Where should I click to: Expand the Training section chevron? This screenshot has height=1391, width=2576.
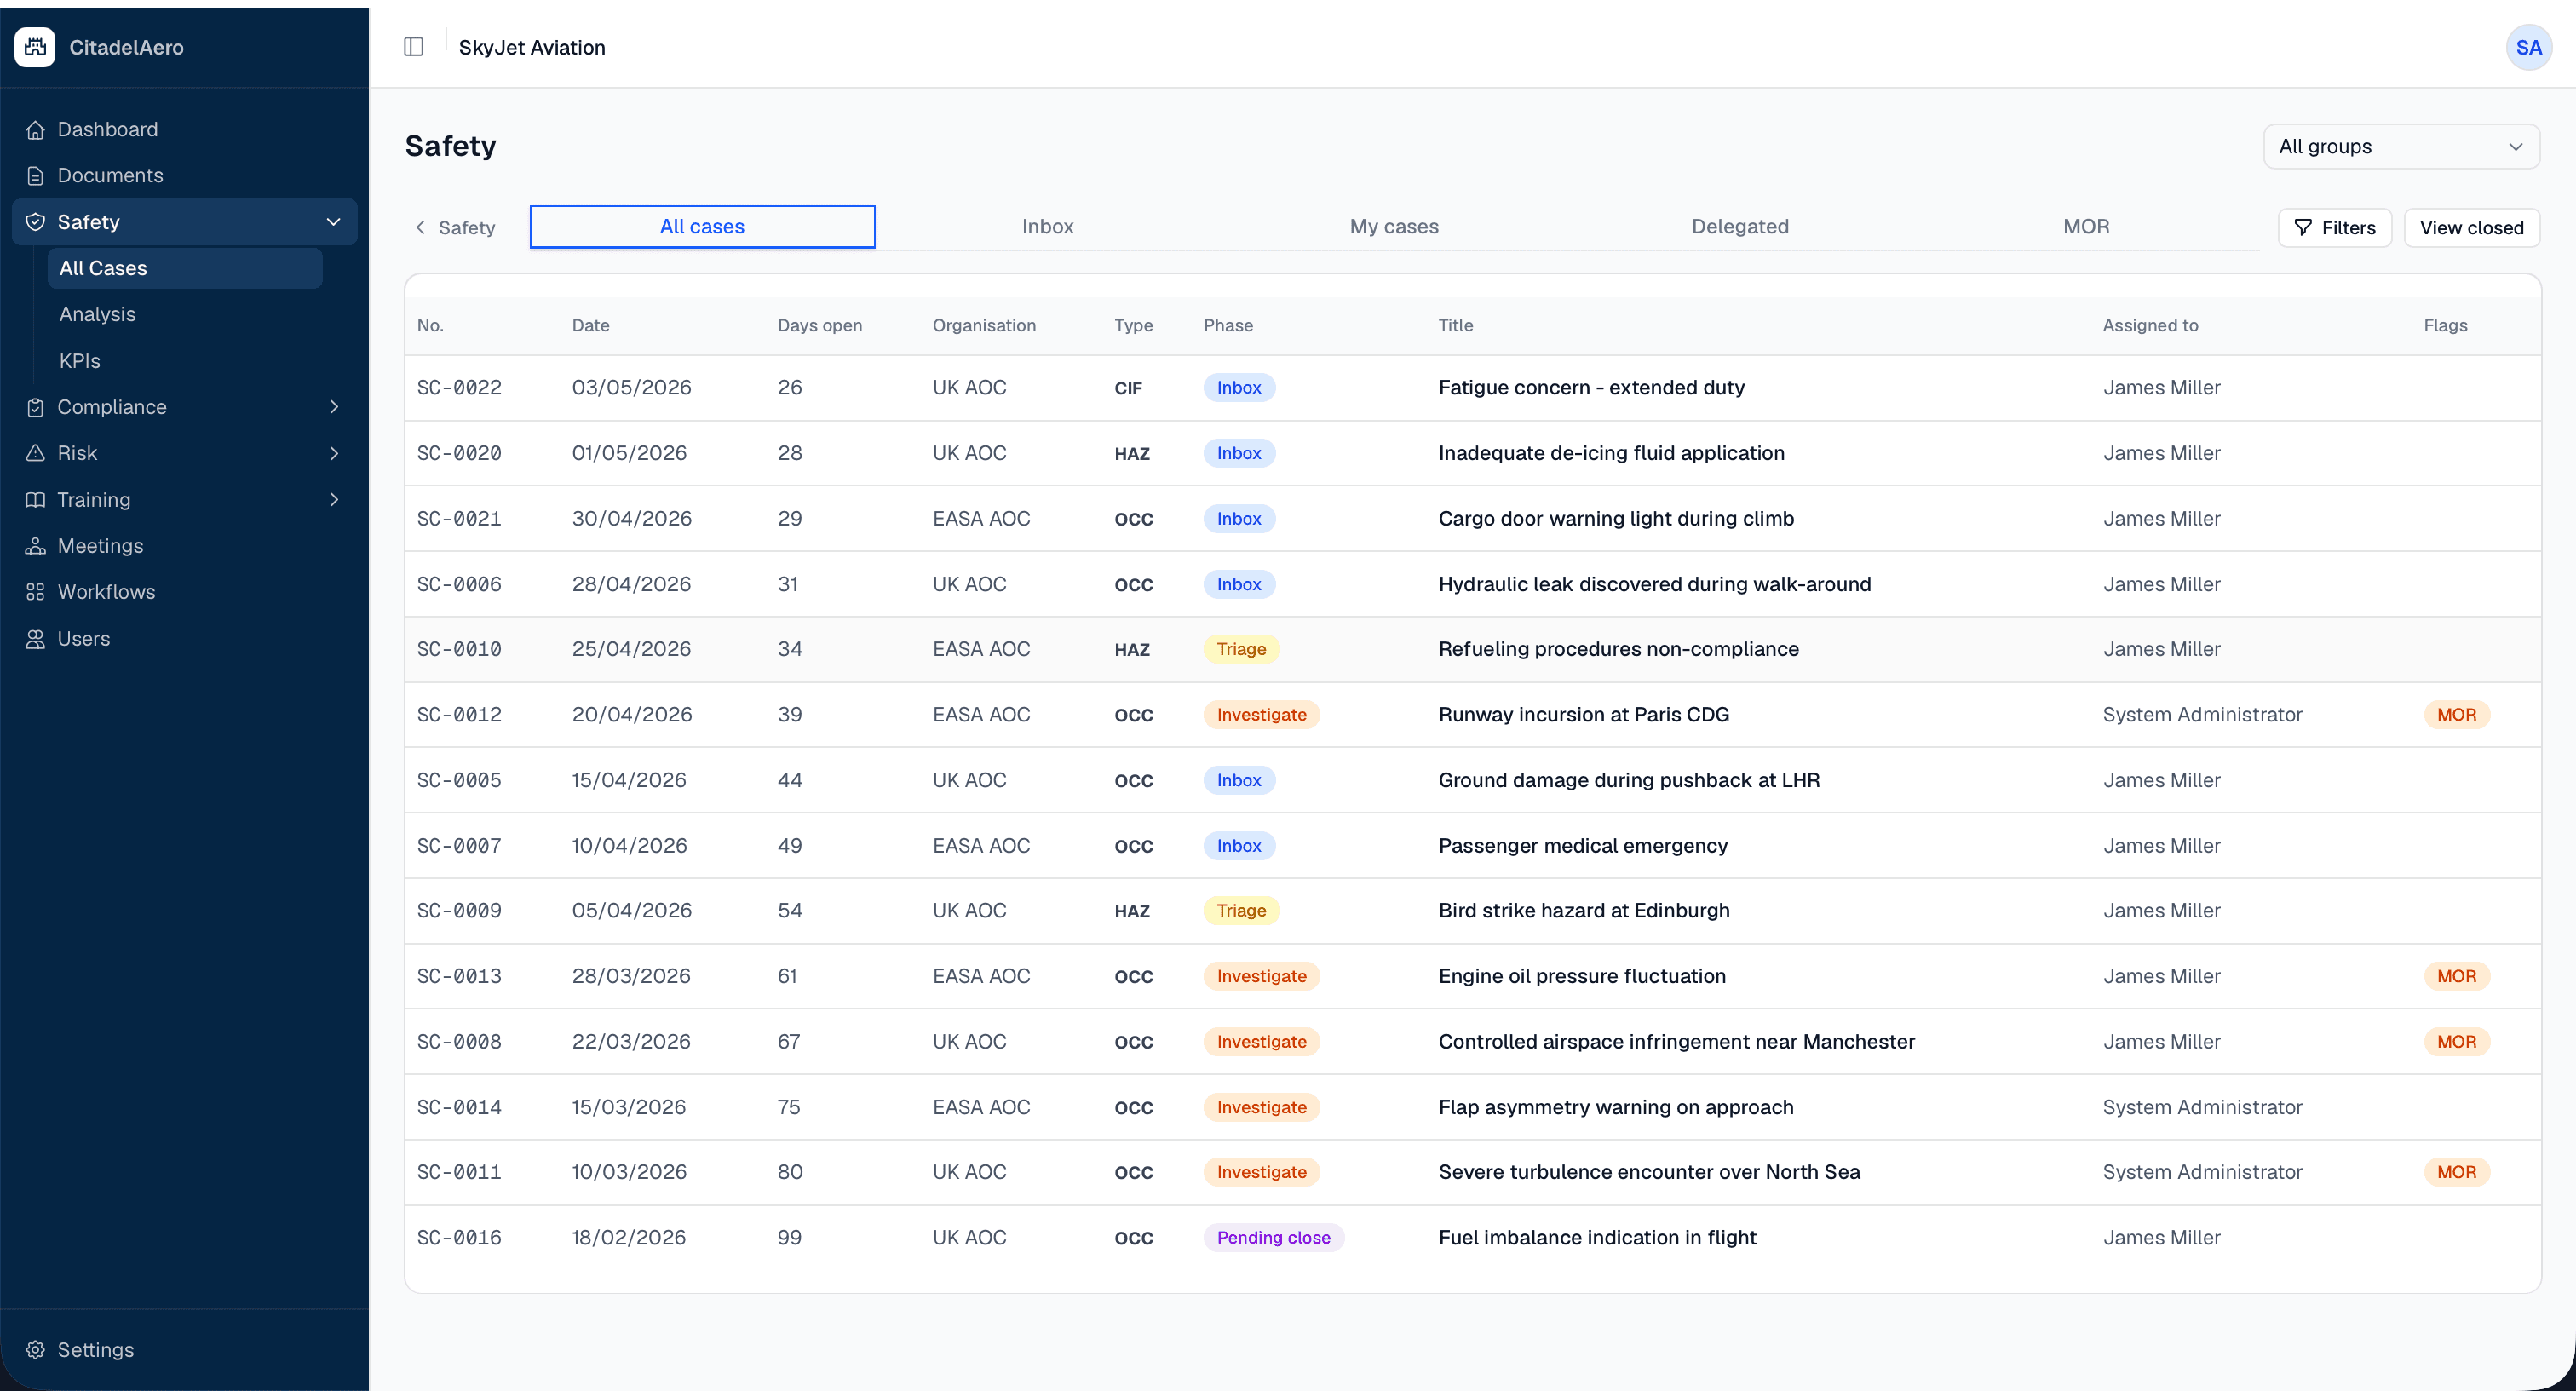pyautogui.click(x=334, y=500)
